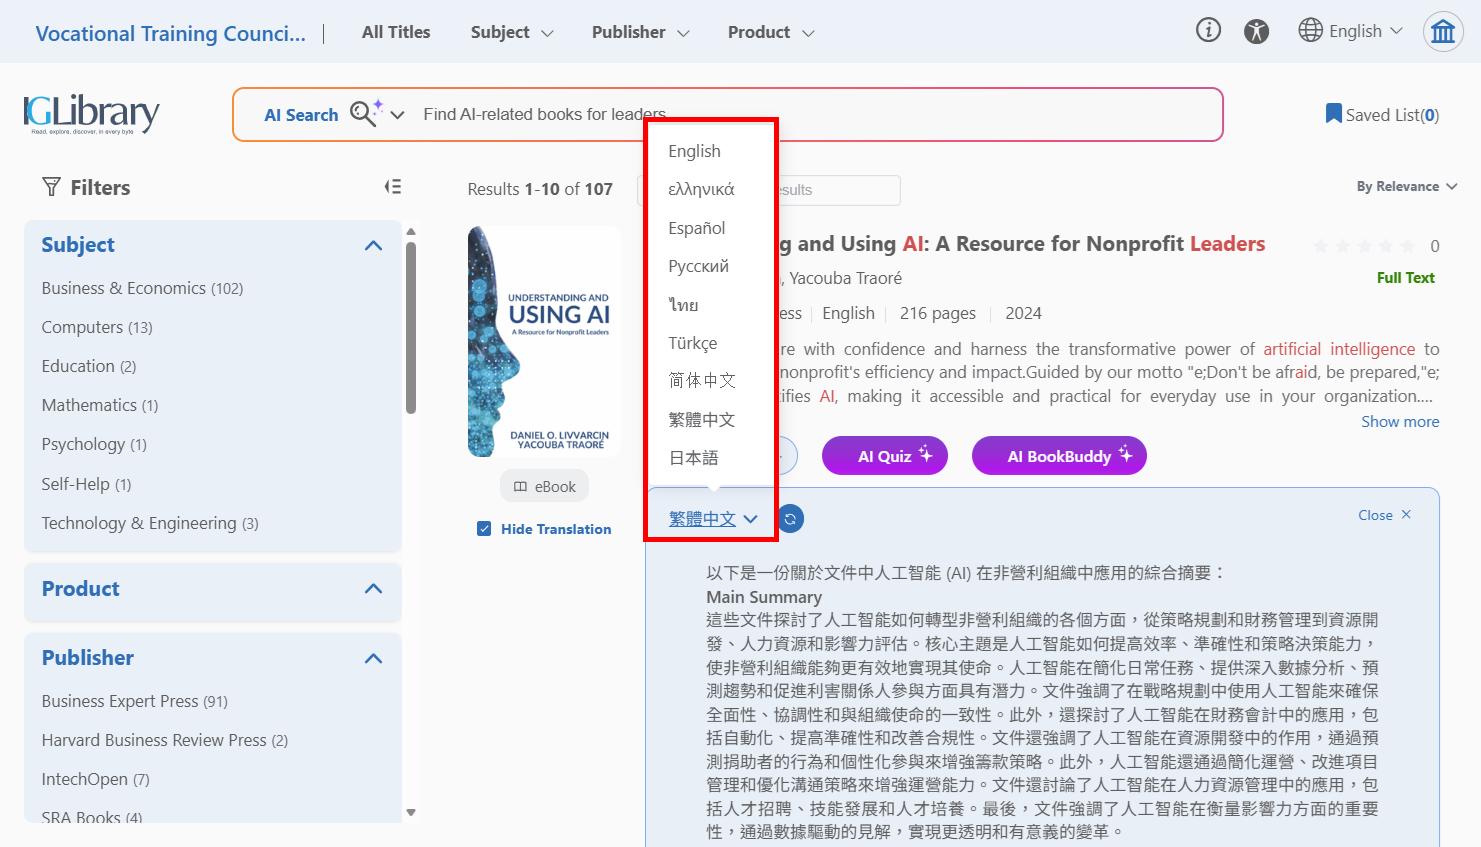
Task: Open the Saved List bookmark
Action: click(x=1382, y=115)
